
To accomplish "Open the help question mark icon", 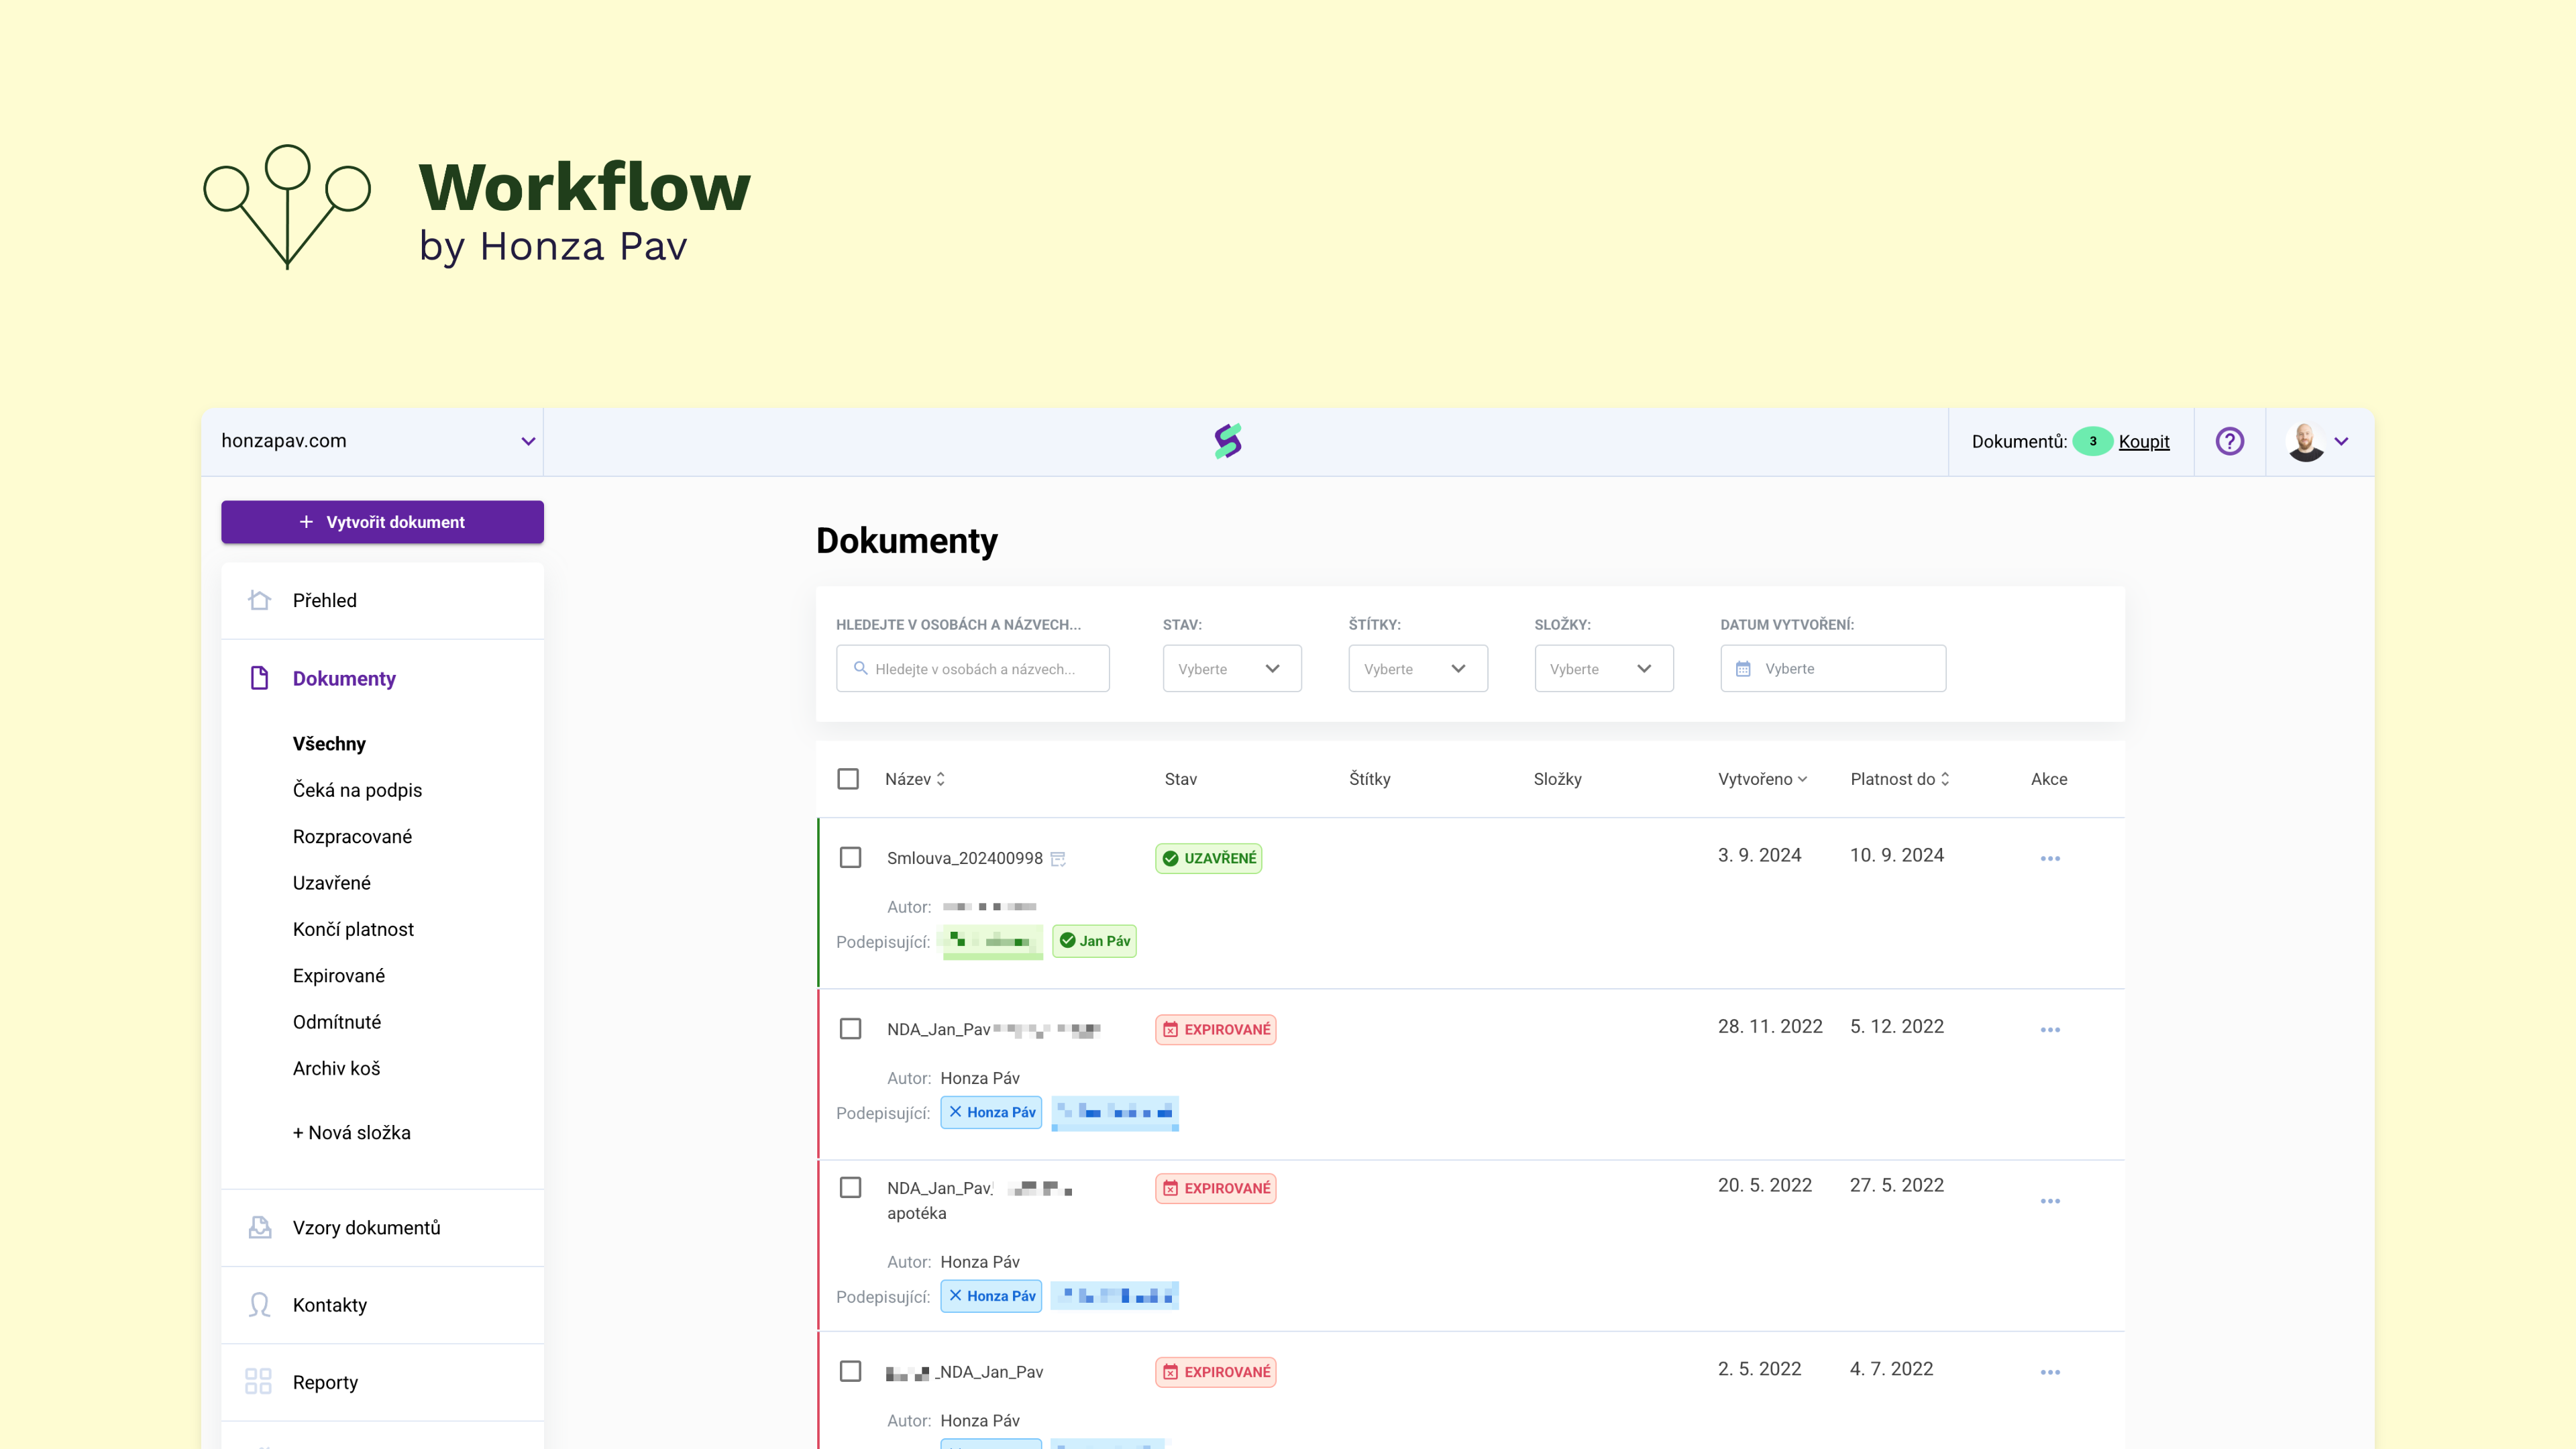I will click(x=2229, y=441).
